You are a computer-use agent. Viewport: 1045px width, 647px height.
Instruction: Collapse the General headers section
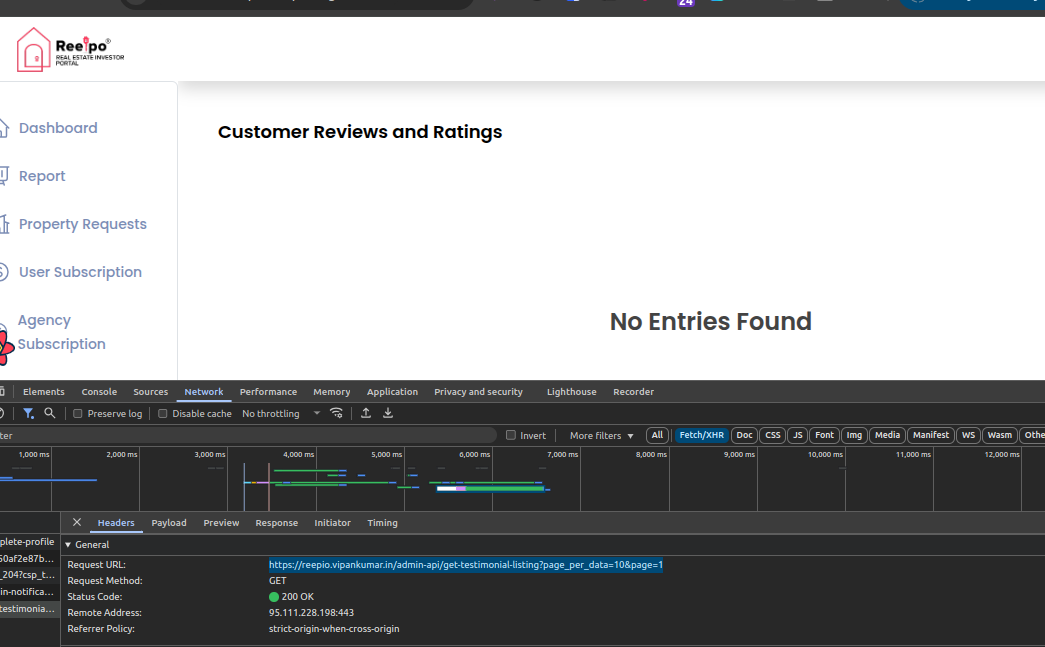pos(69,545)
